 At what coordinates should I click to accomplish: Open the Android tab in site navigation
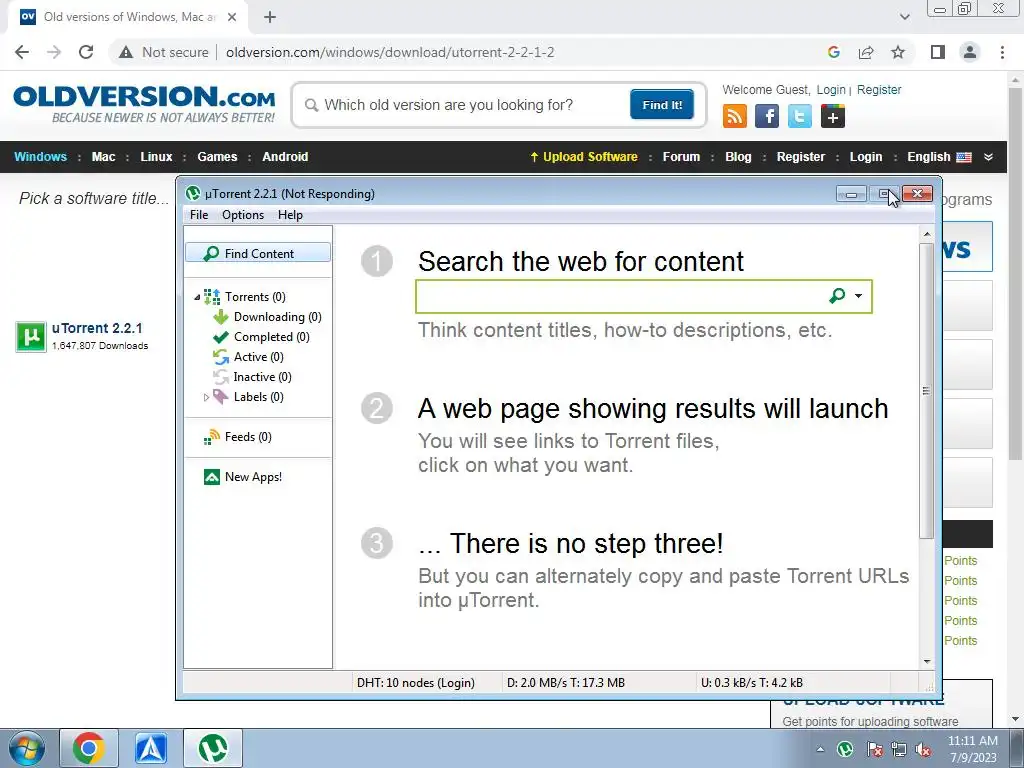pyautogui.click(x=285, y=157)
